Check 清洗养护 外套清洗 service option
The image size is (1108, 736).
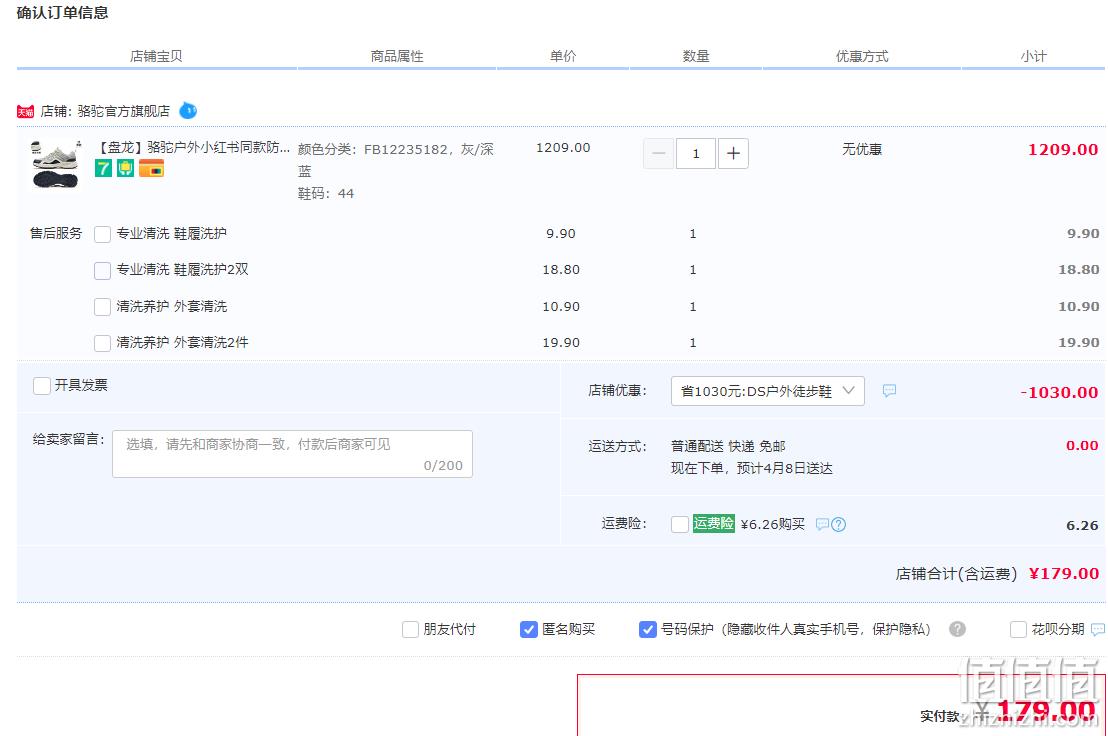(x=102, y=307)
